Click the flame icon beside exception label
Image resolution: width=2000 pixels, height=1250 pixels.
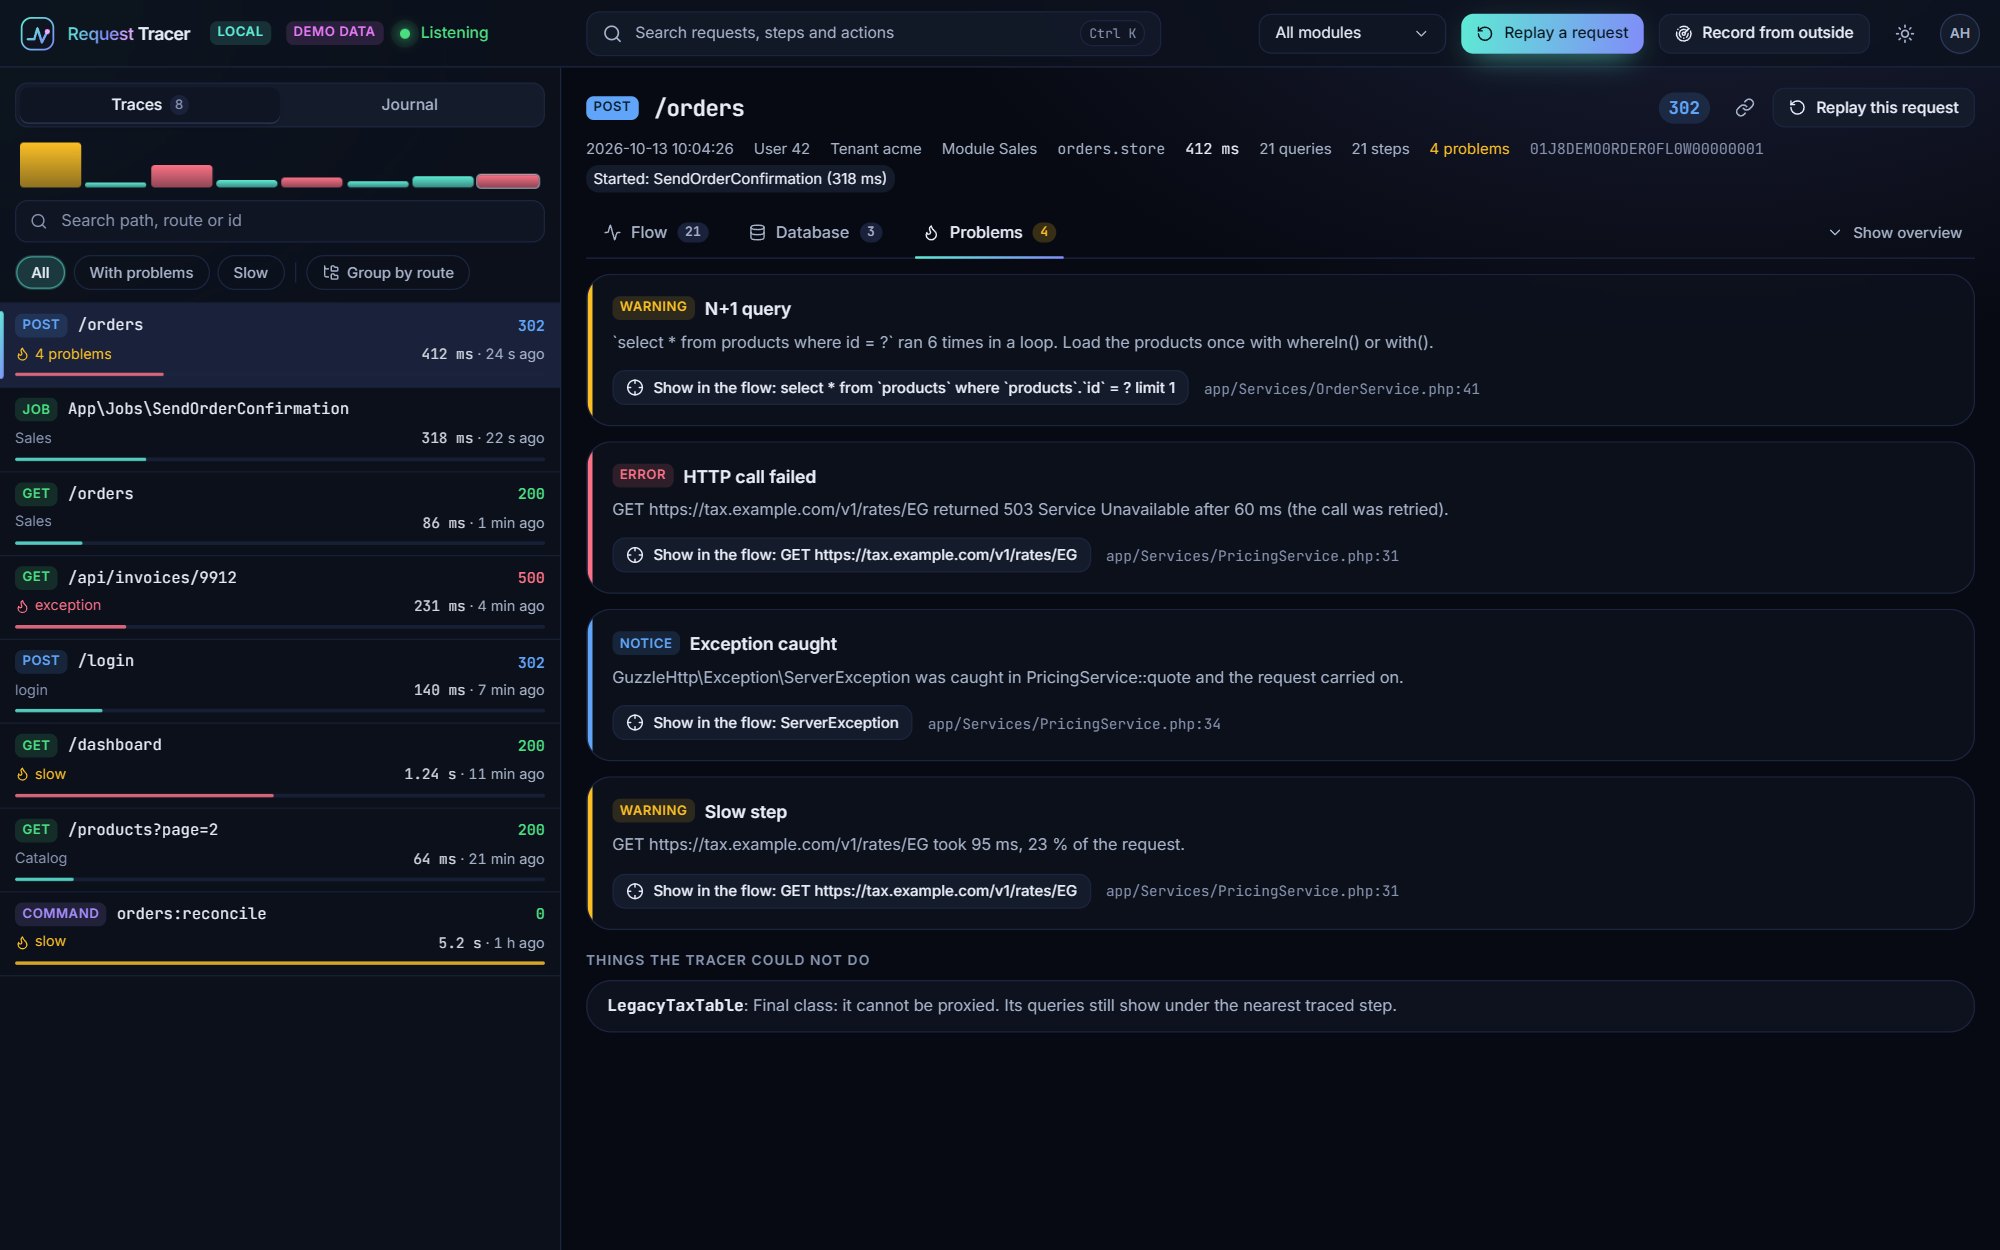point(23,606)
